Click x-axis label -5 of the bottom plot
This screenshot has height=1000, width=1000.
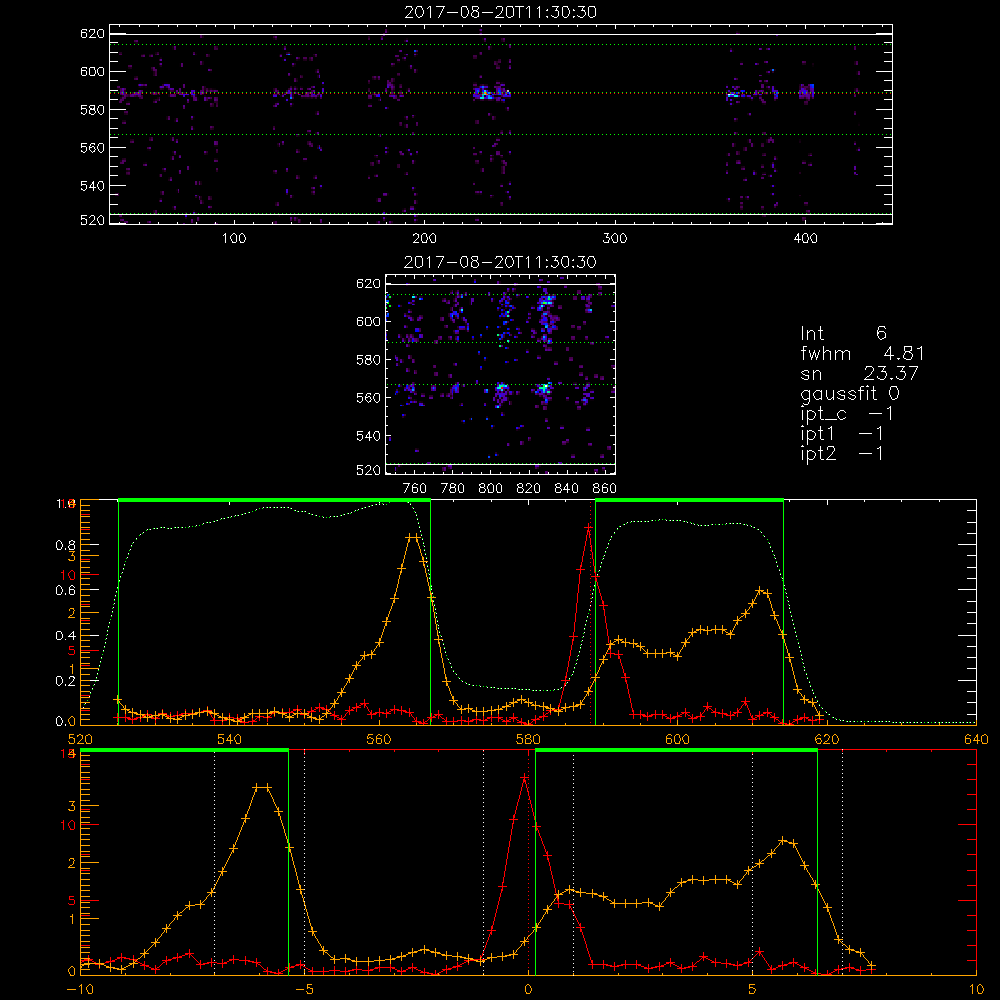[x=307, y=989]
